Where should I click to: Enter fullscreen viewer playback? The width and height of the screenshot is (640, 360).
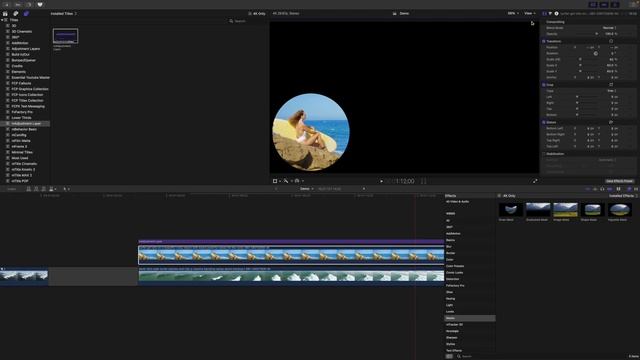pos(535,181)
